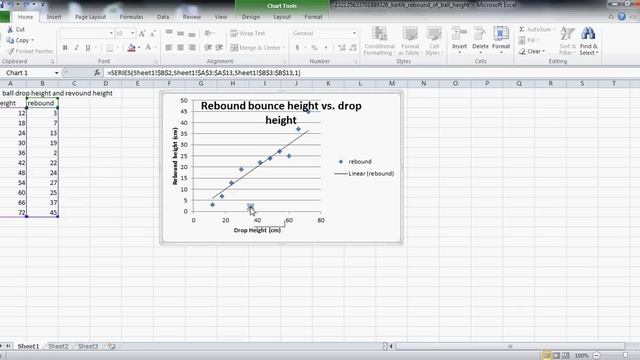640x360 pixels.
Task: Click Increase Decimal icon
Action: [342, 48]
